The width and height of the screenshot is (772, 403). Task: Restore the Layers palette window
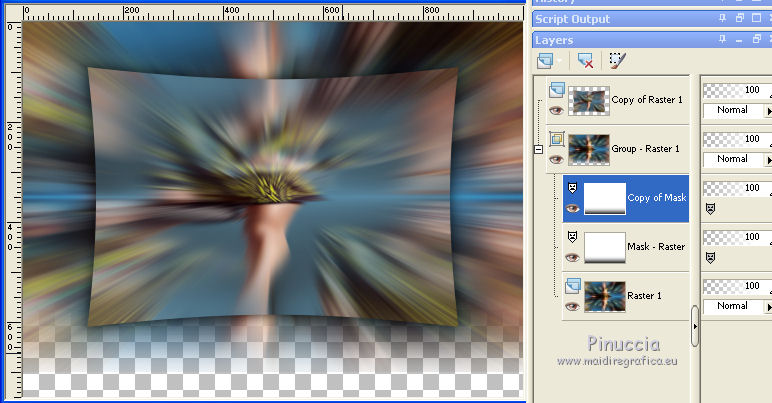point(757,39)
